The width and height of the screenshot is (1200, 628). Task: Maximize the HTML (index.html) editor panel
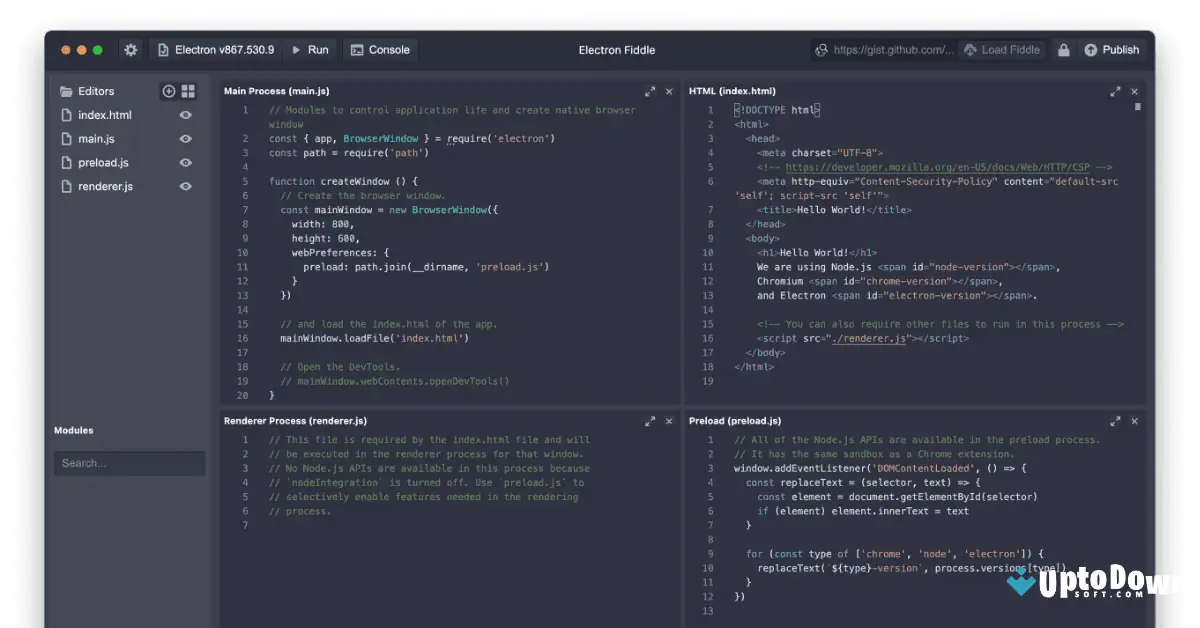(x=1115, y=91)
